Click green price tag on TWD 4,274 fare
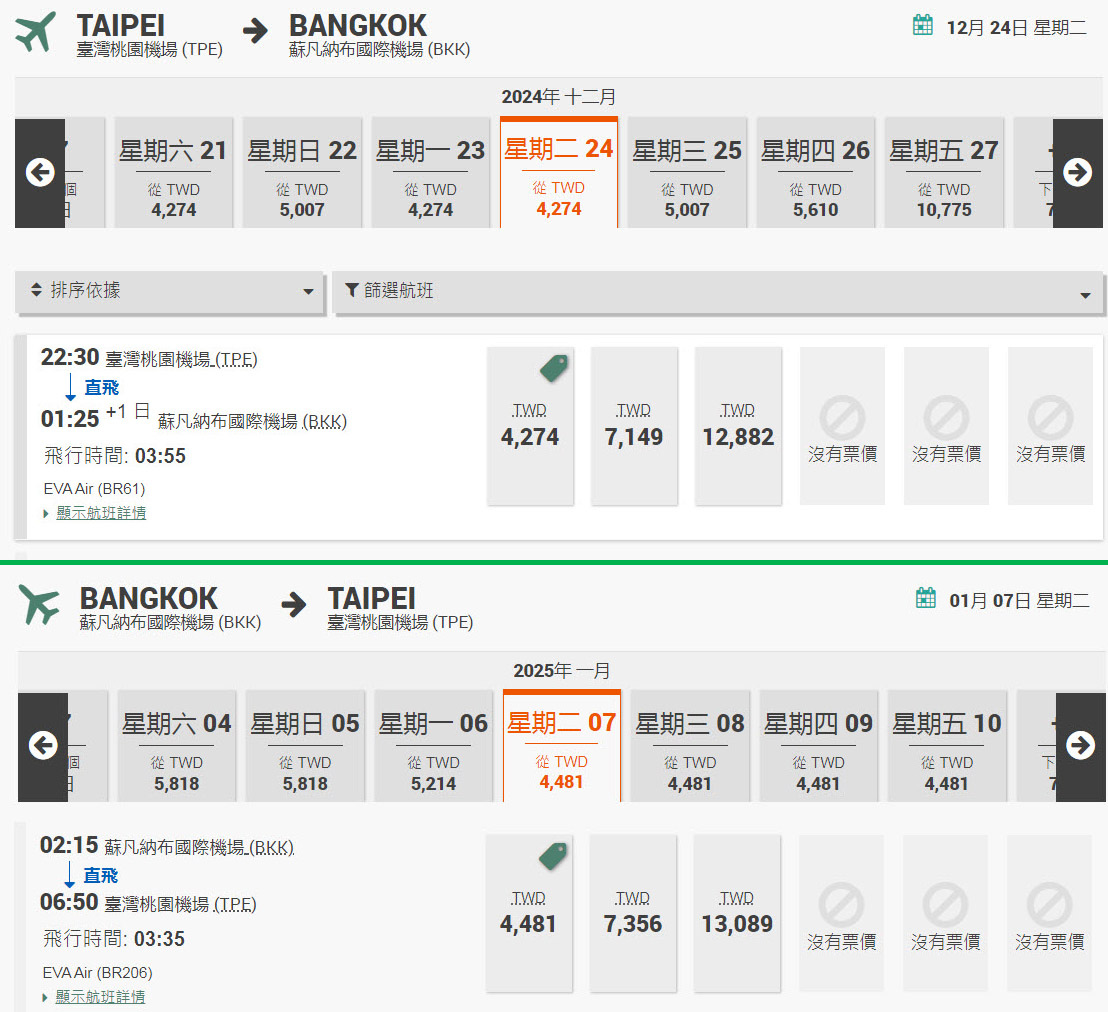Image resolution: width=1108 pixels, height=1012 pixels. point(554,368)
